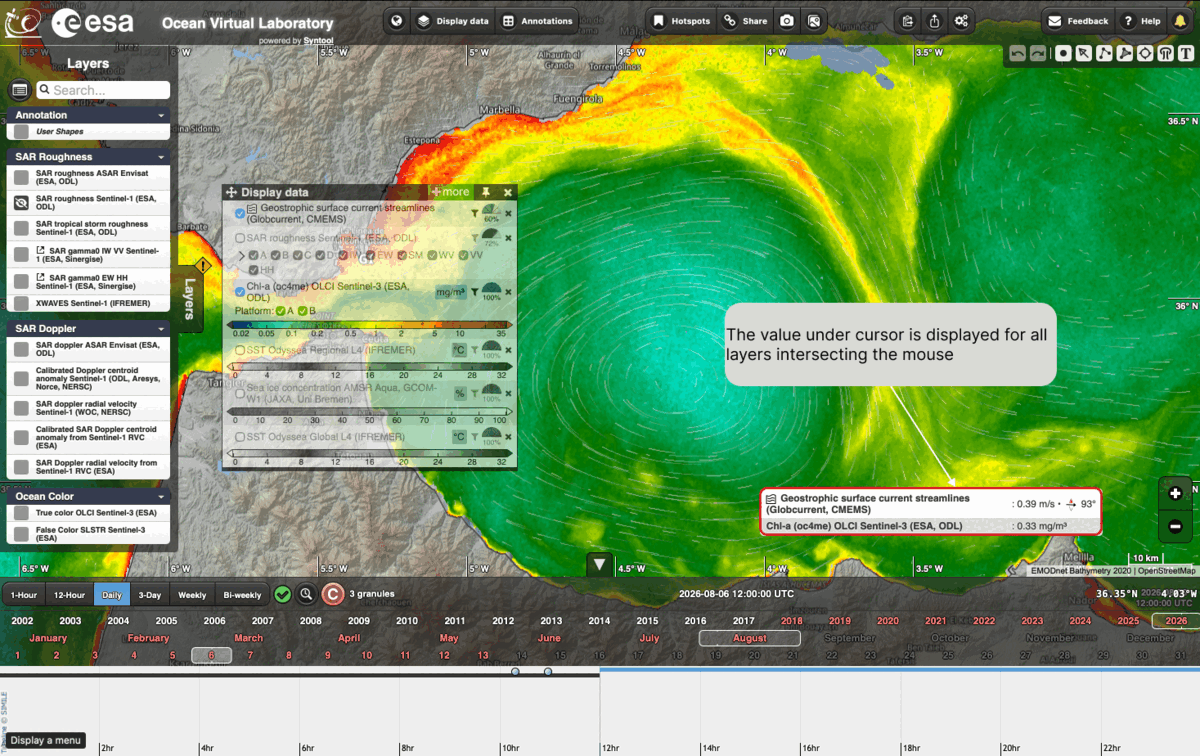Enable SST Odyssea Regional L4 layer

tap(240, 351)
